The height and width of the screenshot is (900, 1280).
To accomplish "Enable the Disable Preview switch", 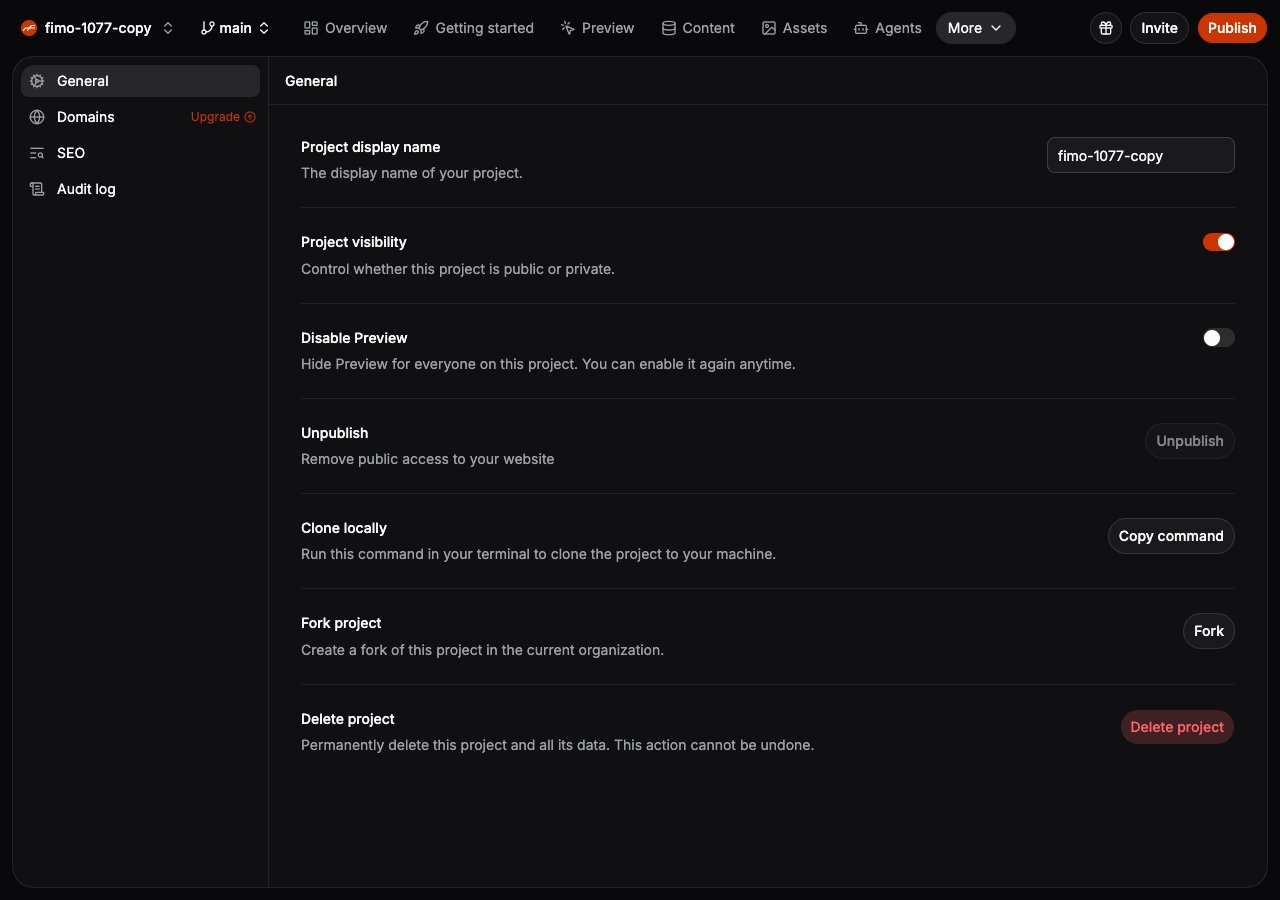I will coord(1219,338).
